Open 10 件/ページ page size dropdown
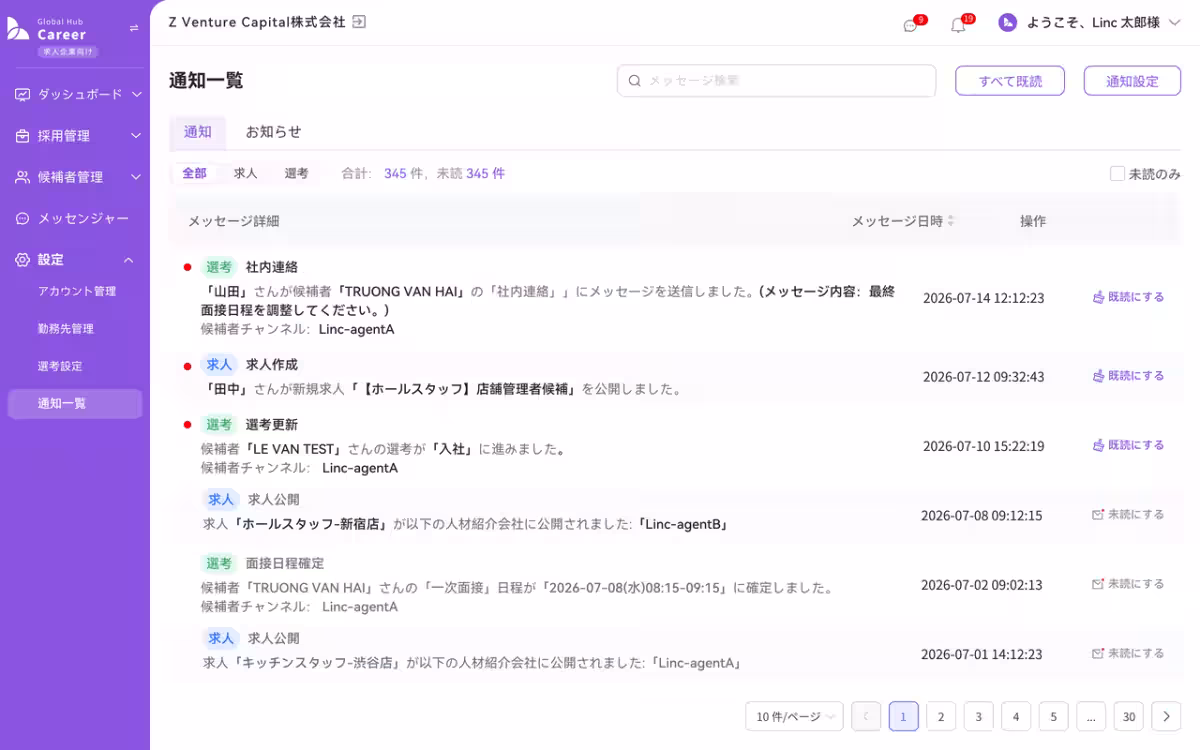The height and width of the screenshot is (750, 1200). pyautogui.click(x=795, y=716)
